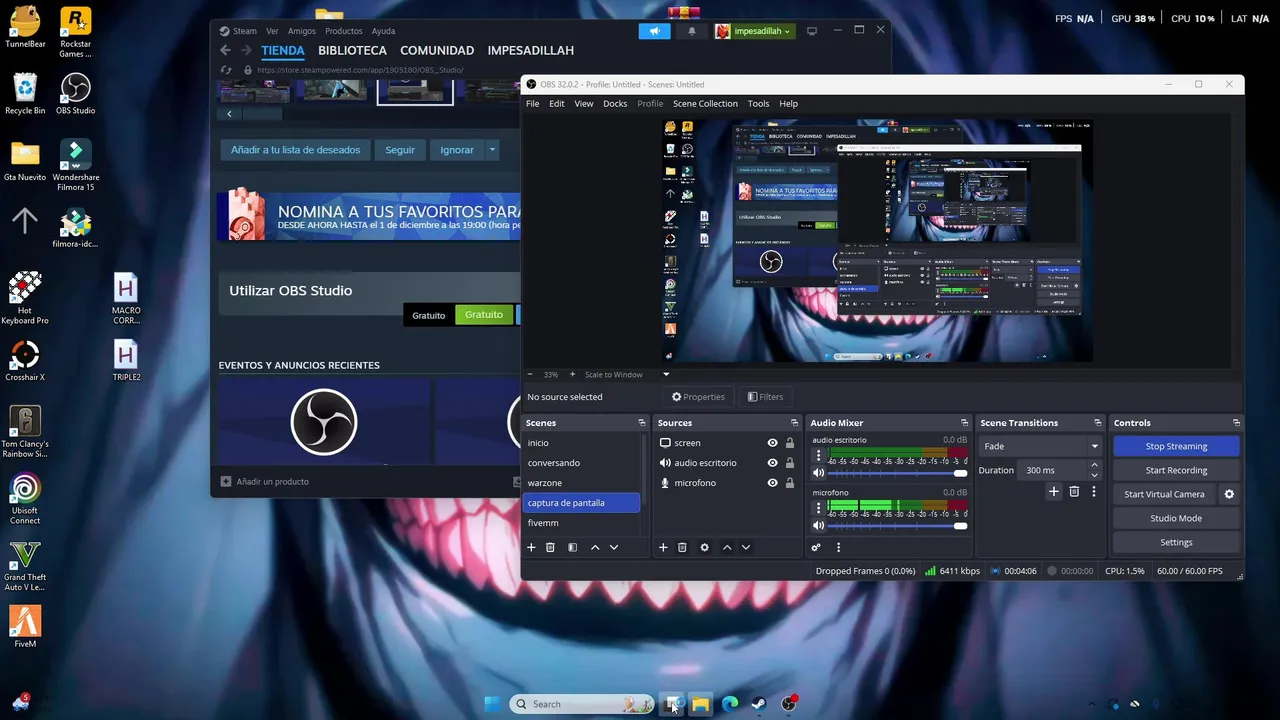
Task: Add a scene transition with plus icon
Action: [1053, 491]
